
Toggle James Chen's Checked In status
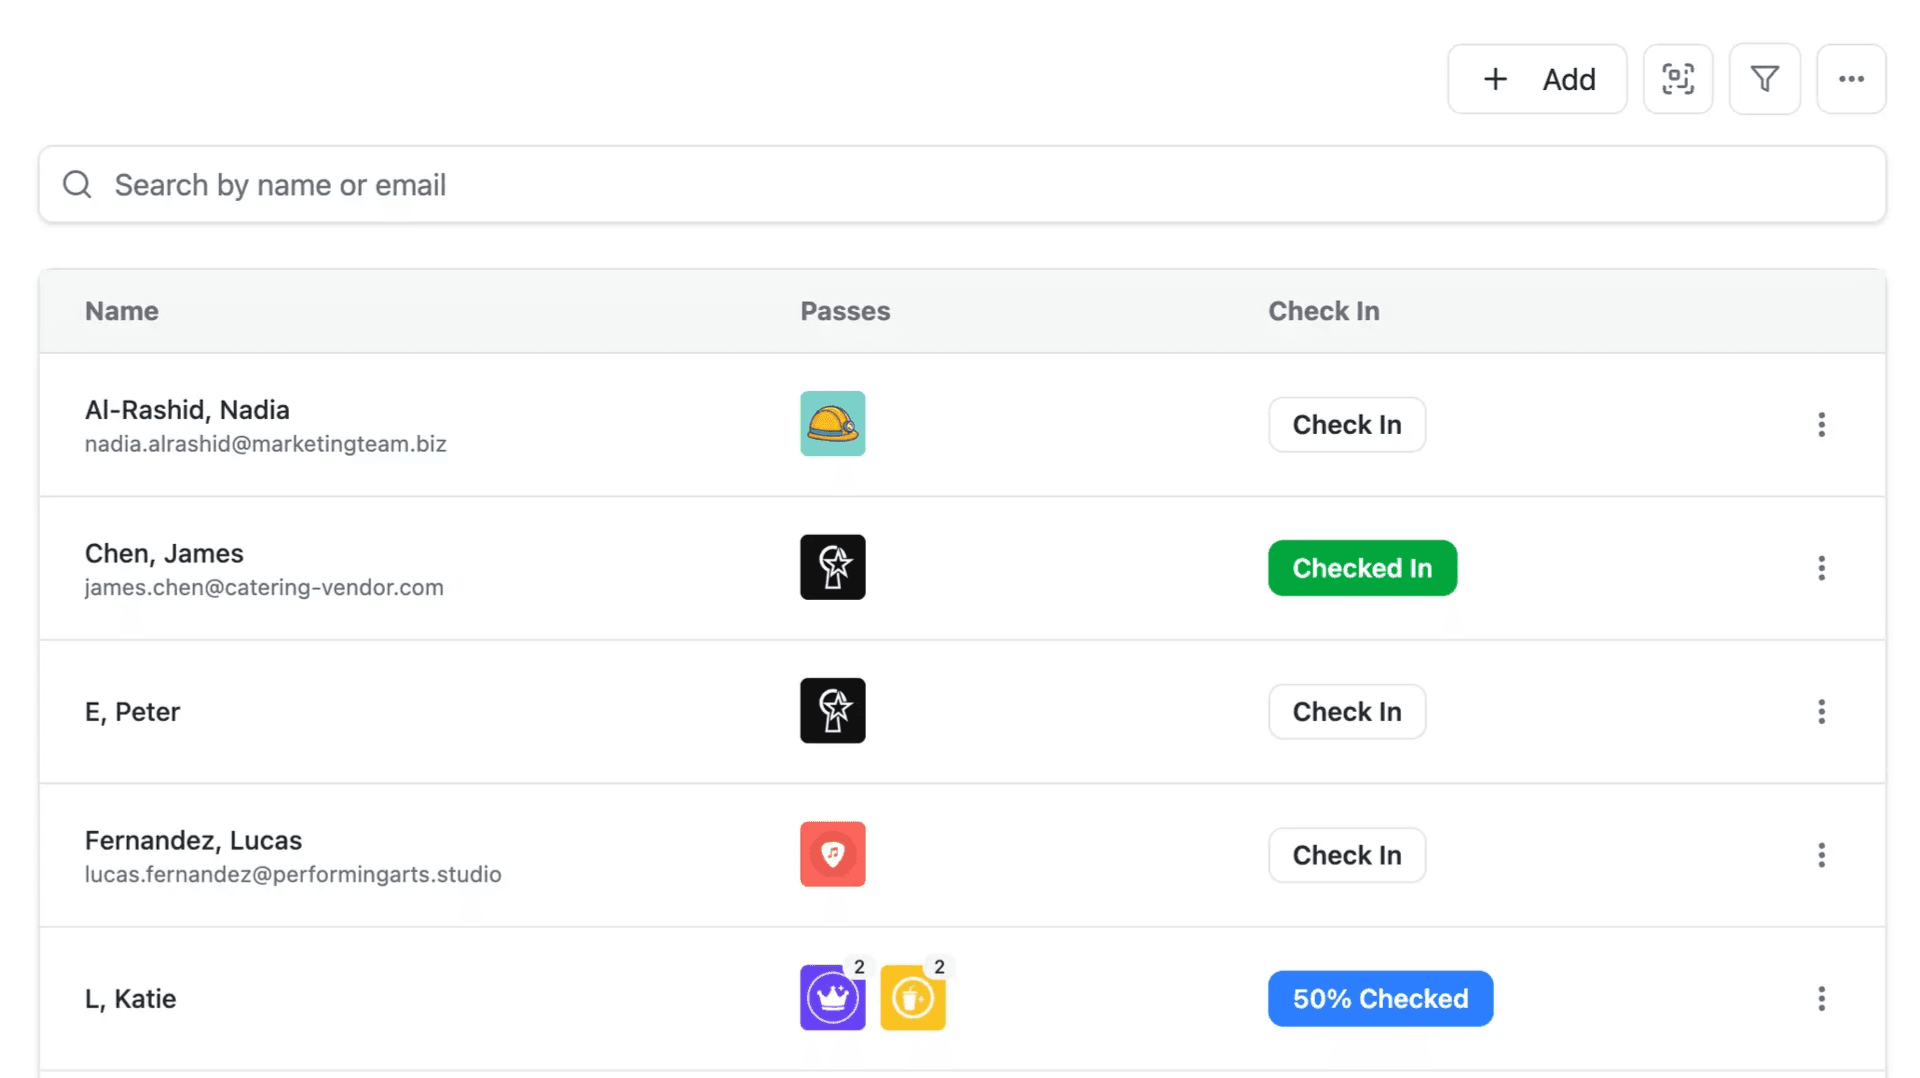[x=1362, y=568]
